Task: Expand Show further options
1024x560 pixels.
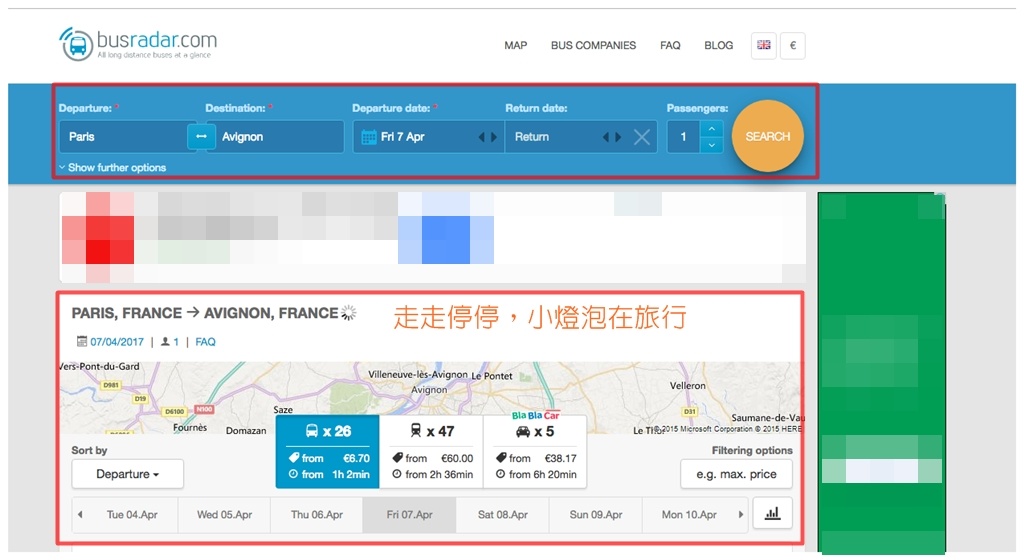Action: click(112, 167)
